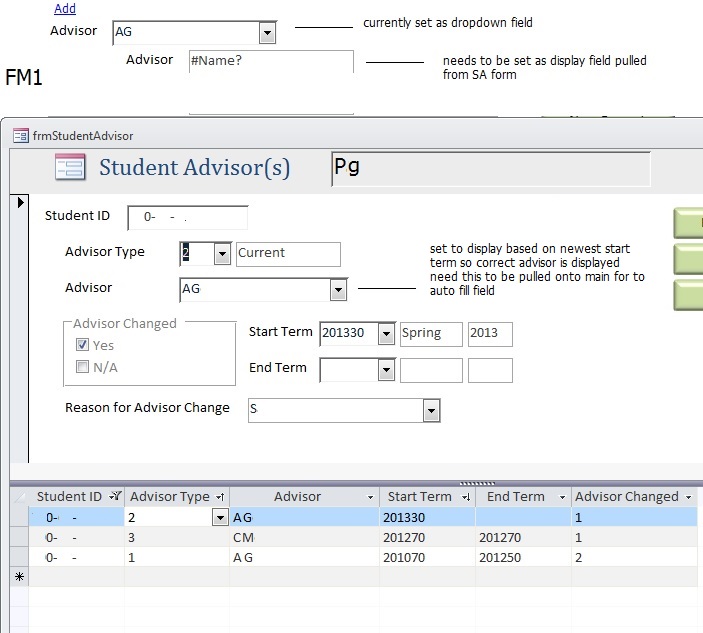Expand the Advisor Type combo box arrow
The image size is (703, 633).
[222, 254]
